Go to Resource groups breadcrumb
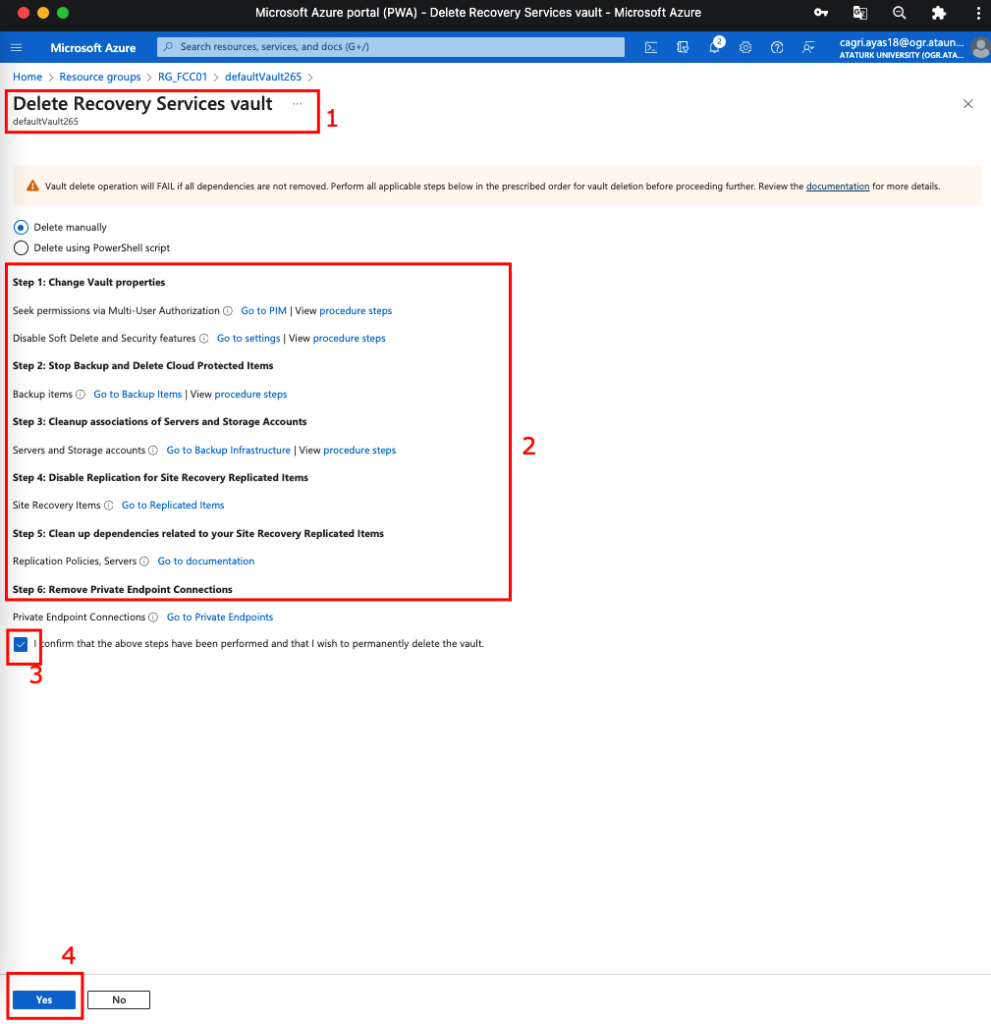The image size is (991, 1024). [x=99, y=77]
